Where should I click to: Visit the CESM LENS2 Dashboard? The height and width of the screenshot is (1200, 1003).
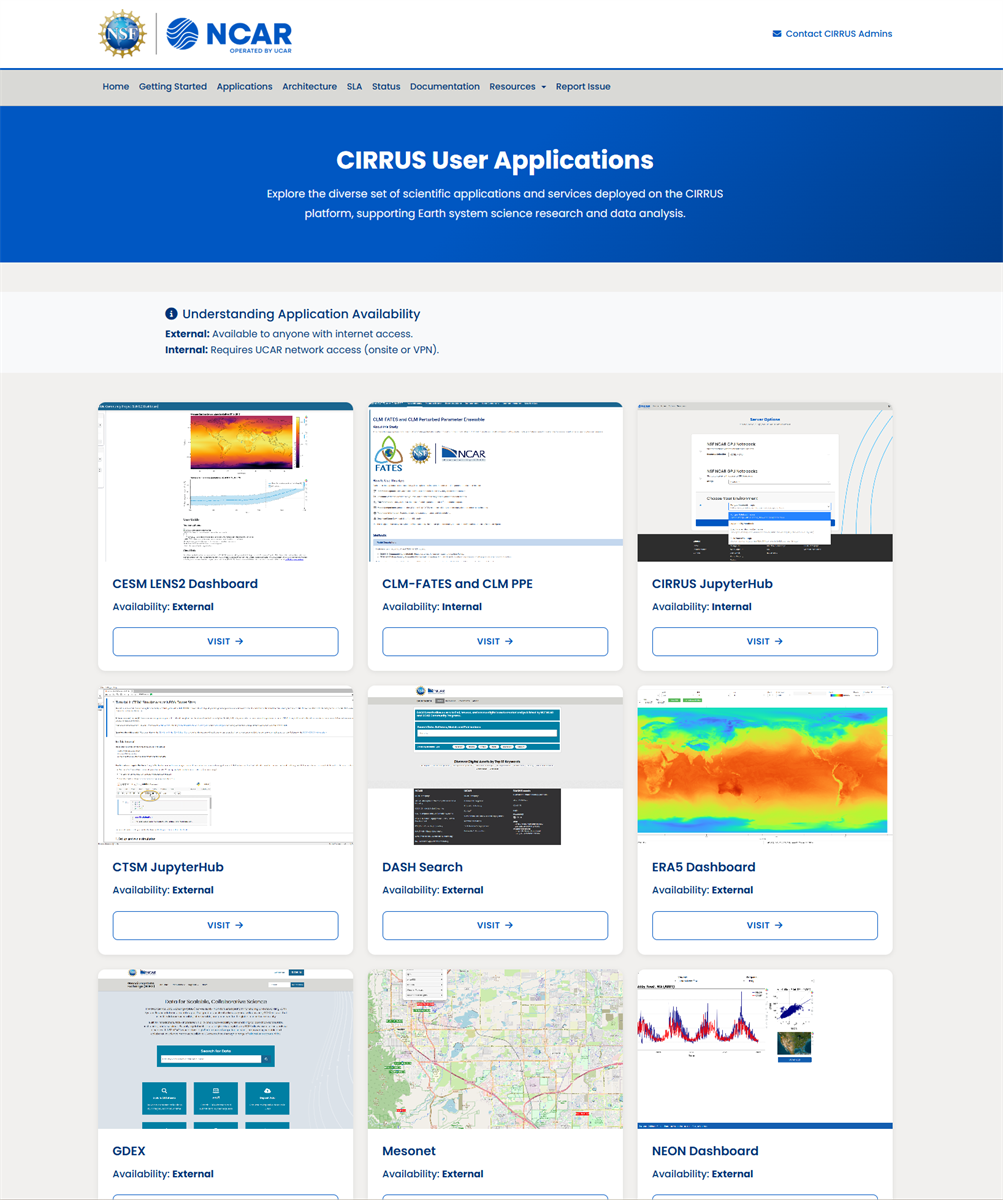pos(225,641)
